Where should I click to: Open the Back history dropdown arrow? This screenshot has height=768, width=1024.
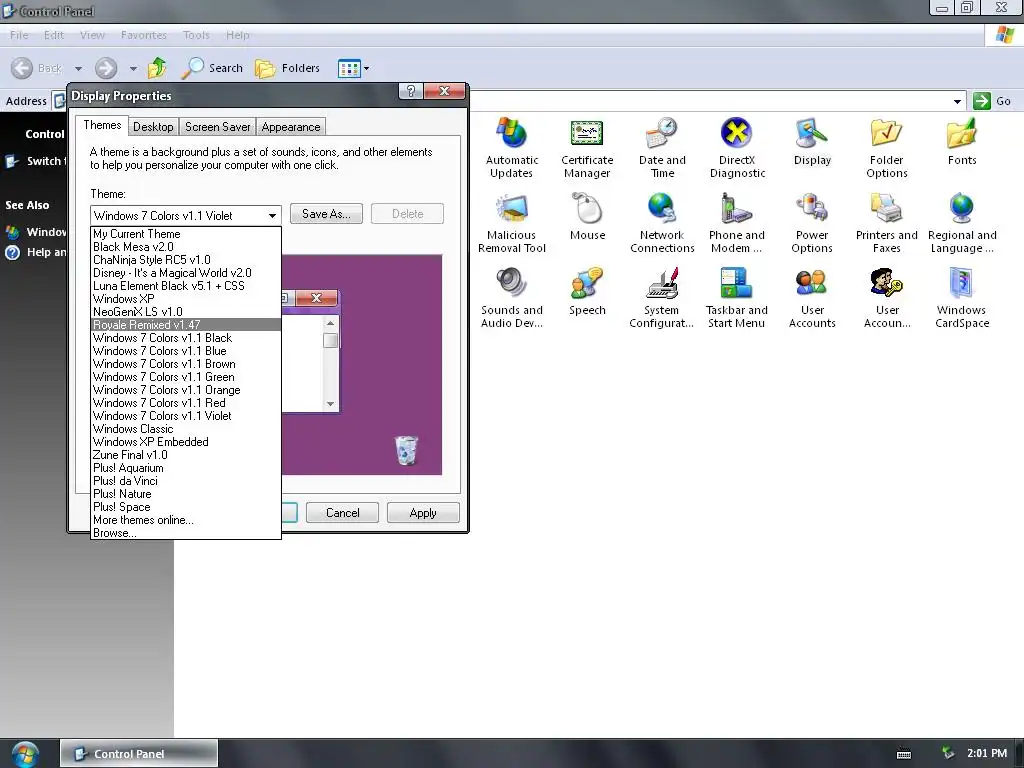(x=78, y=69)
